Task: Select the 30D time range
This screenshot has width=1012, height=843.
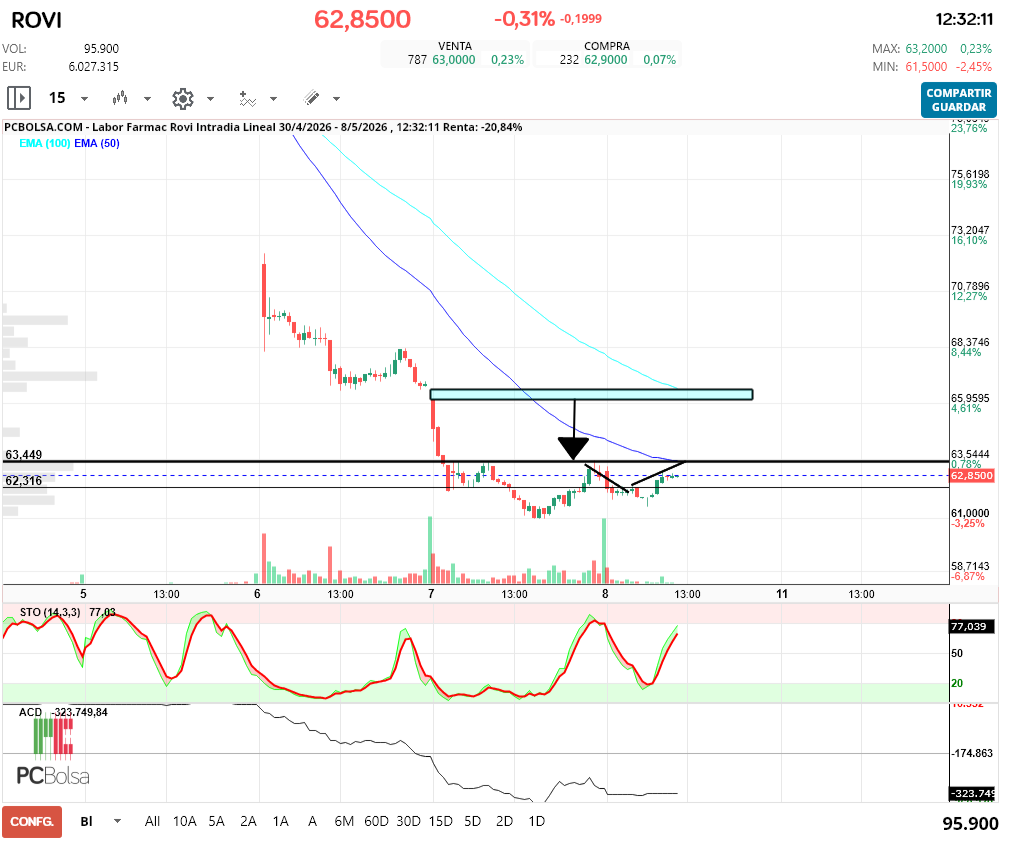Action: point(409,821)
